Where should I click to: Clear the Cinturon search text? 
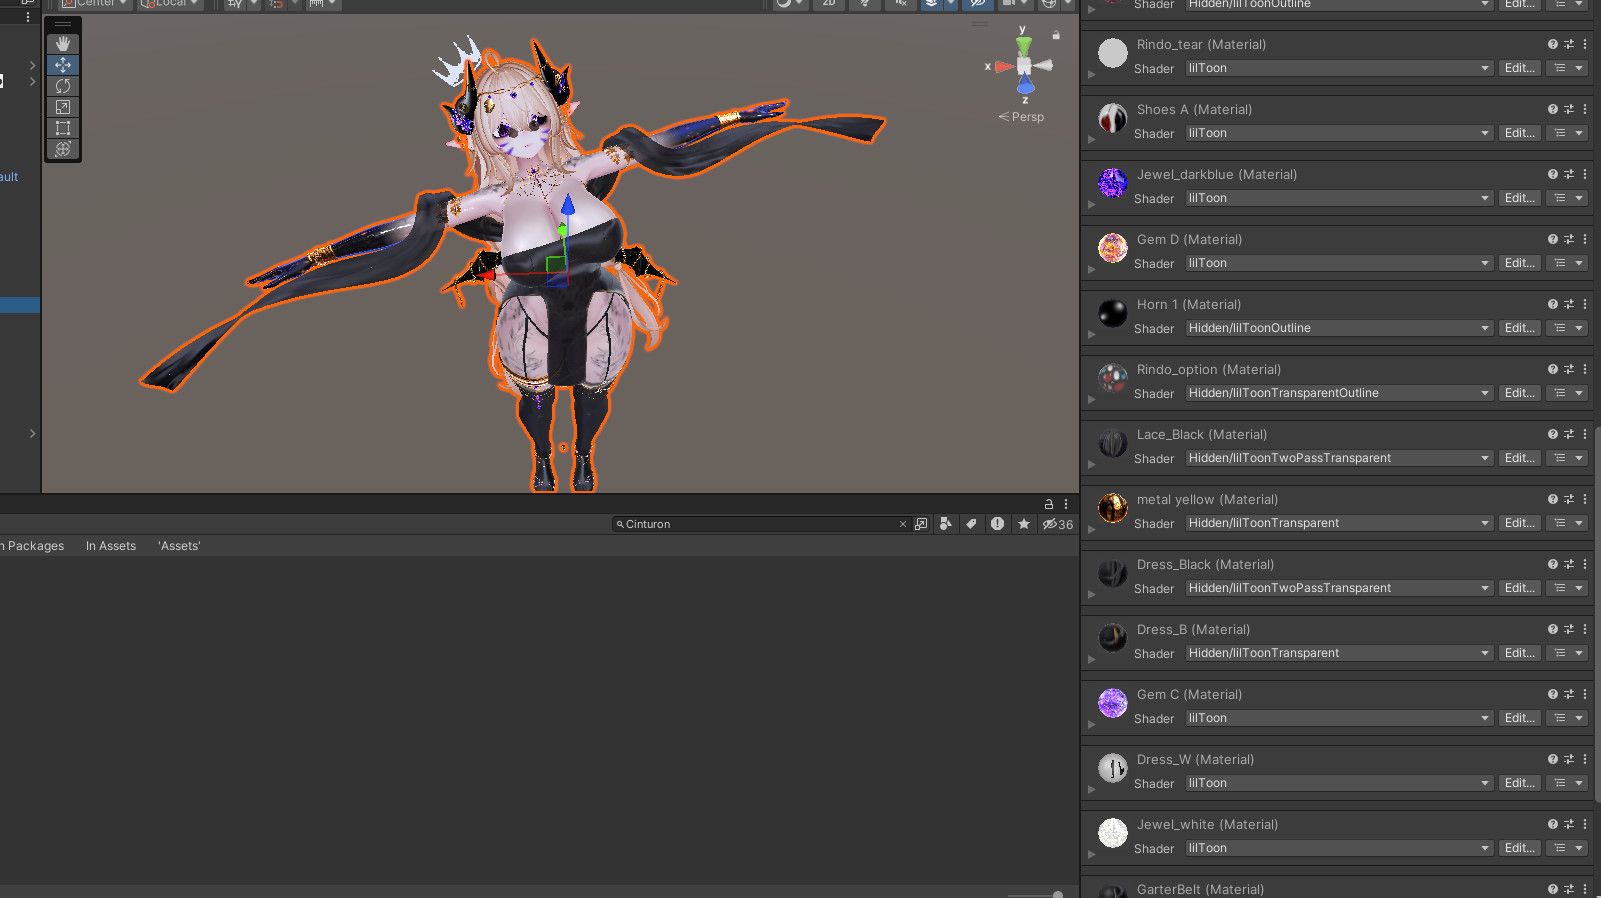[x=903, y=524]
